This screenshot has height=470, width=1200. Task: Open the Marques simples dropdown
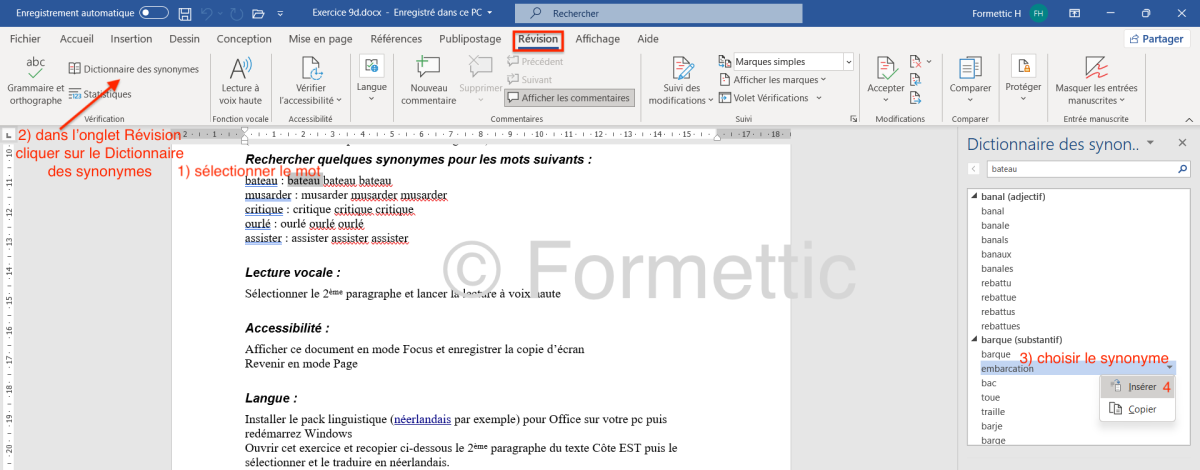click(x=792, y=62)
